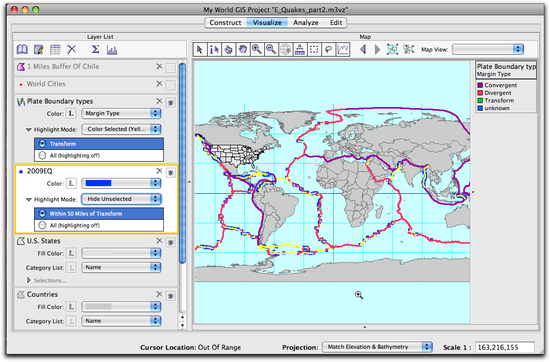Collapse Plate Boundary Highlight Mode triangle
Image resolution: width=550 pixels, height=362 pixels.
click(29, 129)
